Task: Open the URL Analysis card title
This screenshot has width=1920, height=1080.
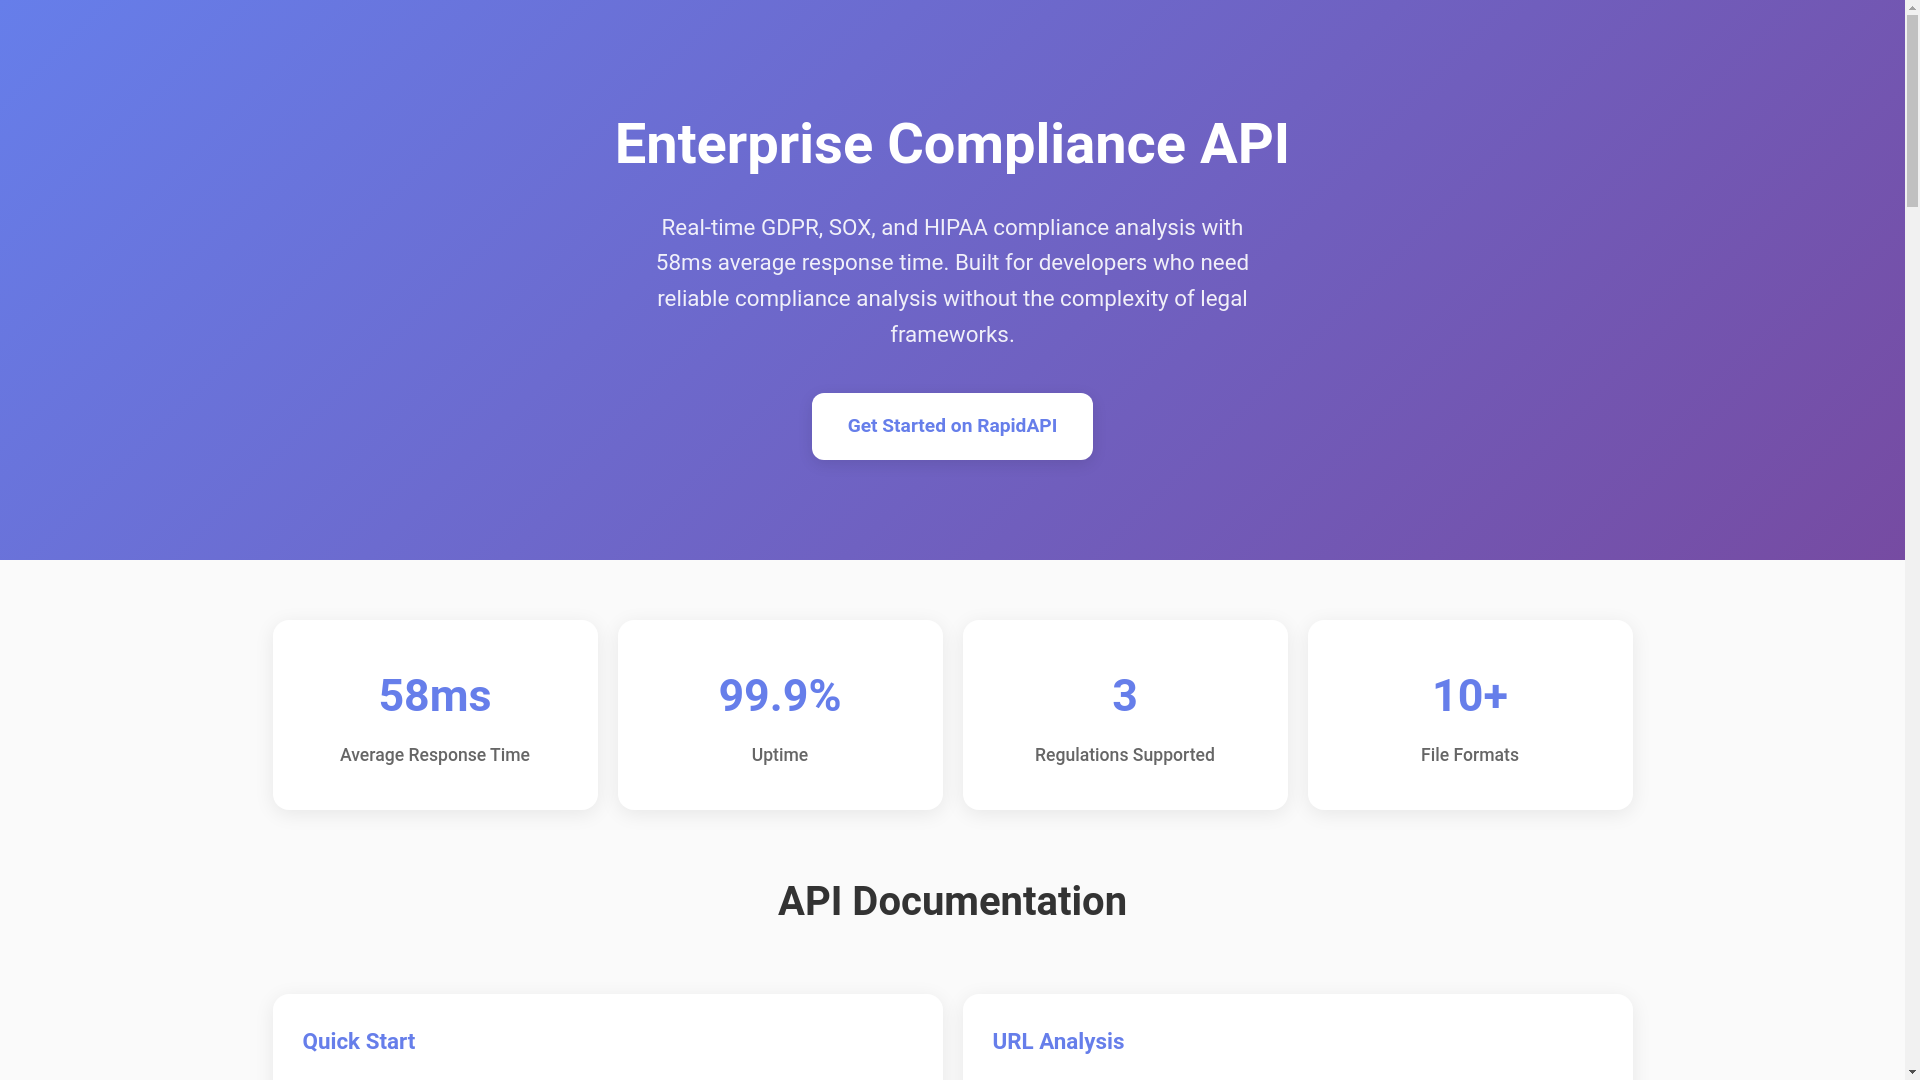Action: [x=1058, y=1042]
